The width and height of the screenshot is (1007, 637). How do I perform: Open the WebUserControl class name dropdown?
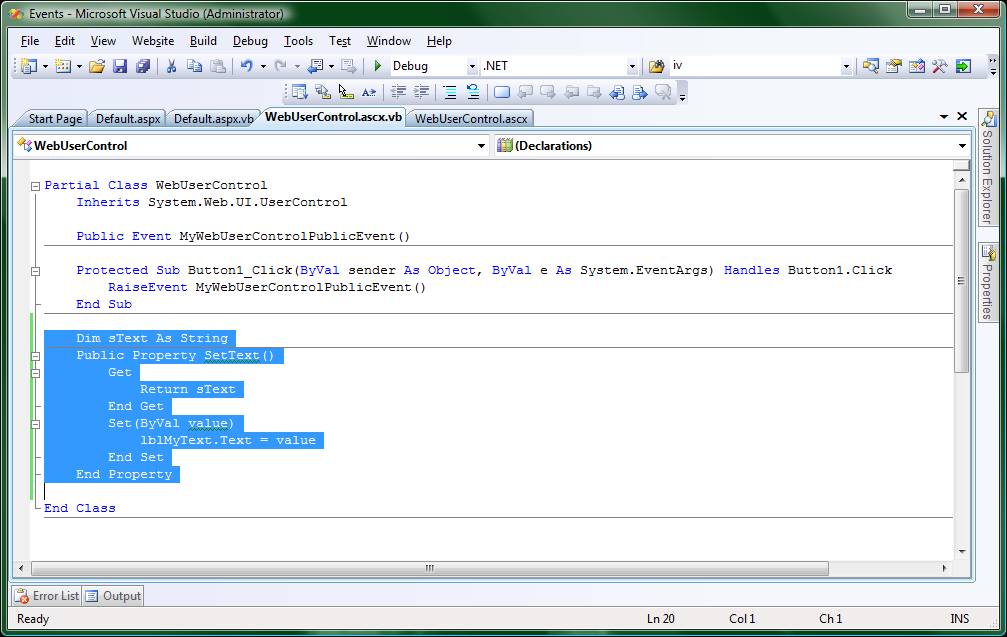tap(481, 146)
